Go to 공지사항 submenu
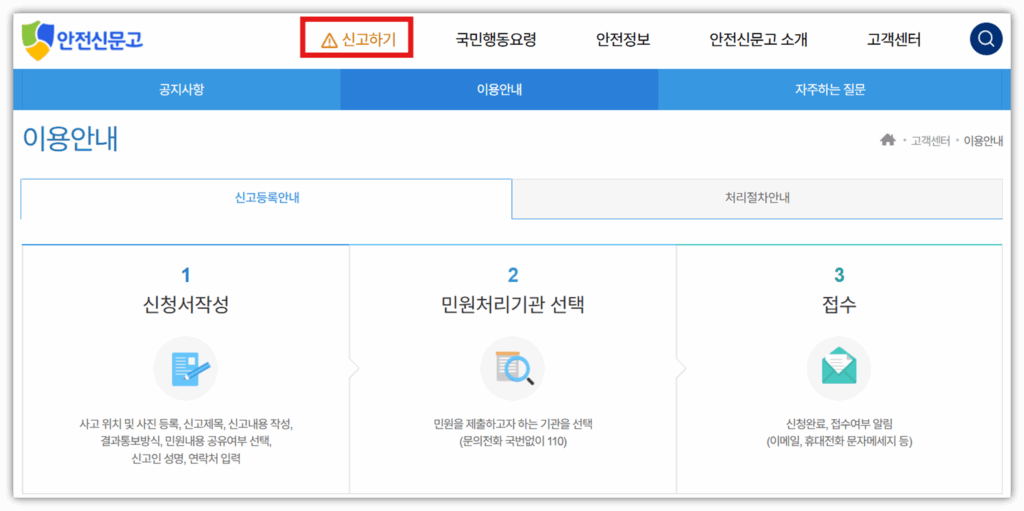Viewport: 1024px width, 511px height. pos(182,90)
